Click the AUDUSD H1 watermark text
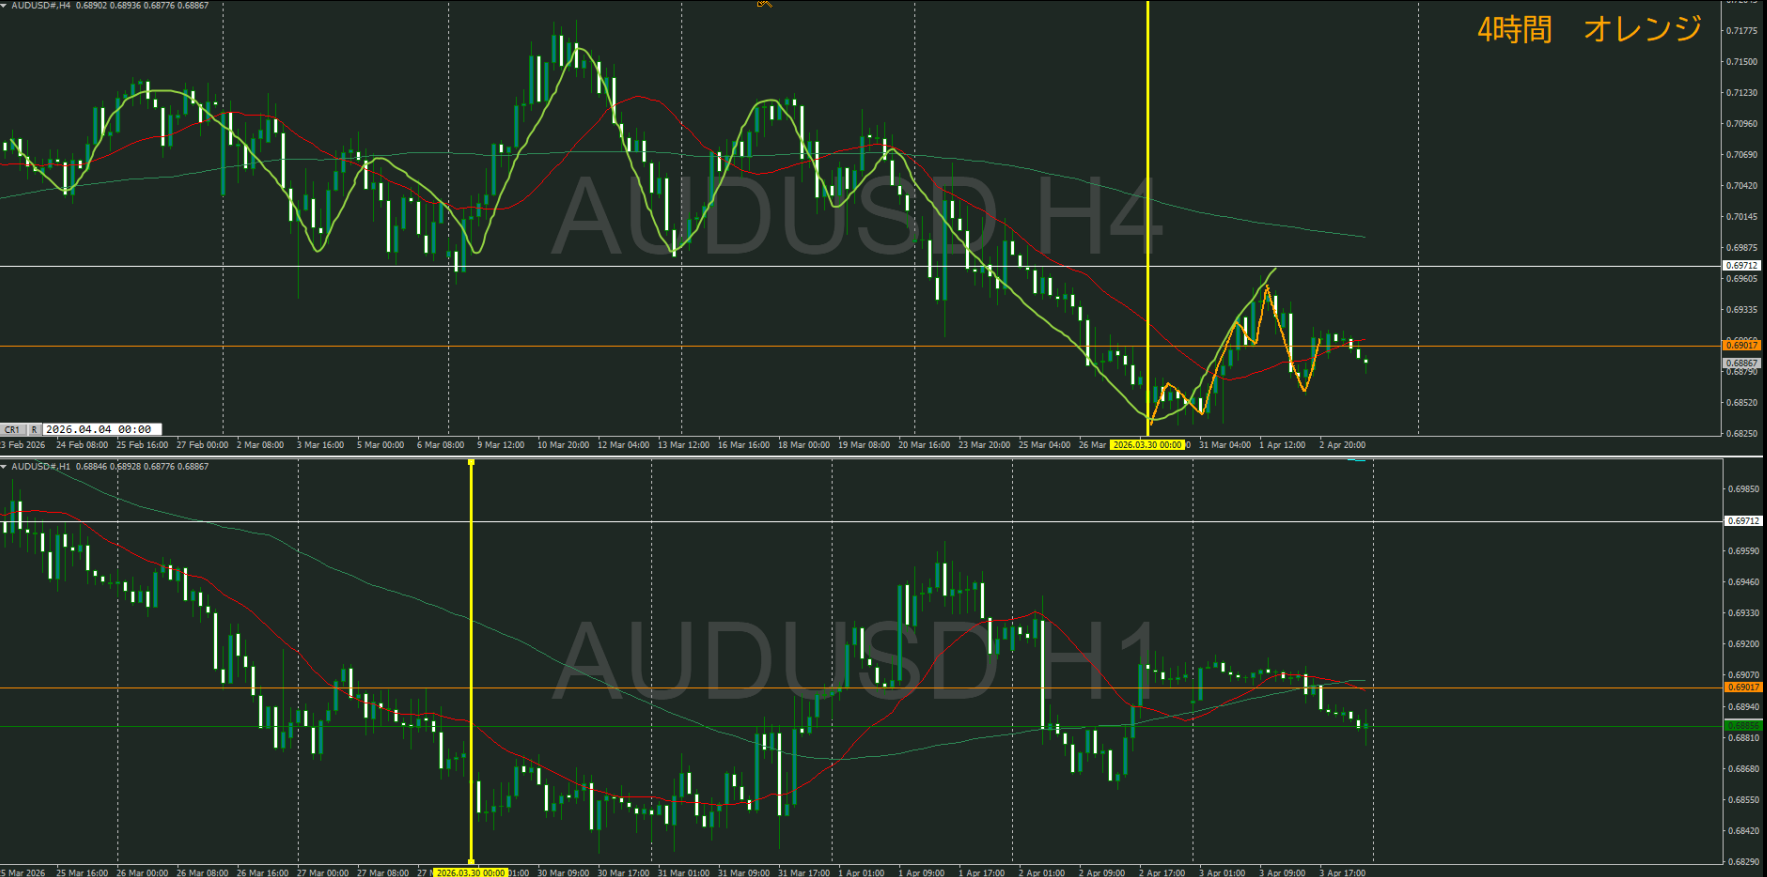The width and height of the screenshot is (1767, 877). point(855,660)
